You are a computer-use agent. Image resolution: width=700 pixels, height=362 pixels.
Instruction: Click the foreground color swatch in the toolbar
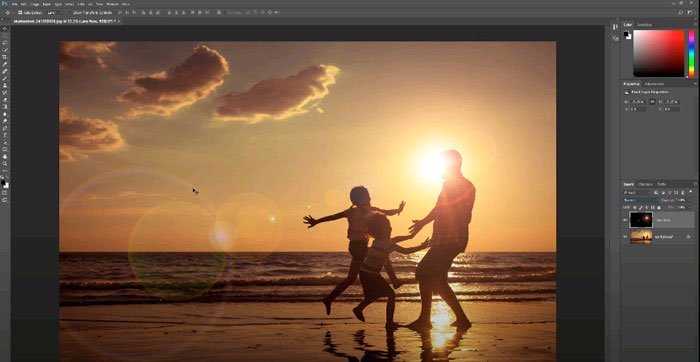pos(3,183)
